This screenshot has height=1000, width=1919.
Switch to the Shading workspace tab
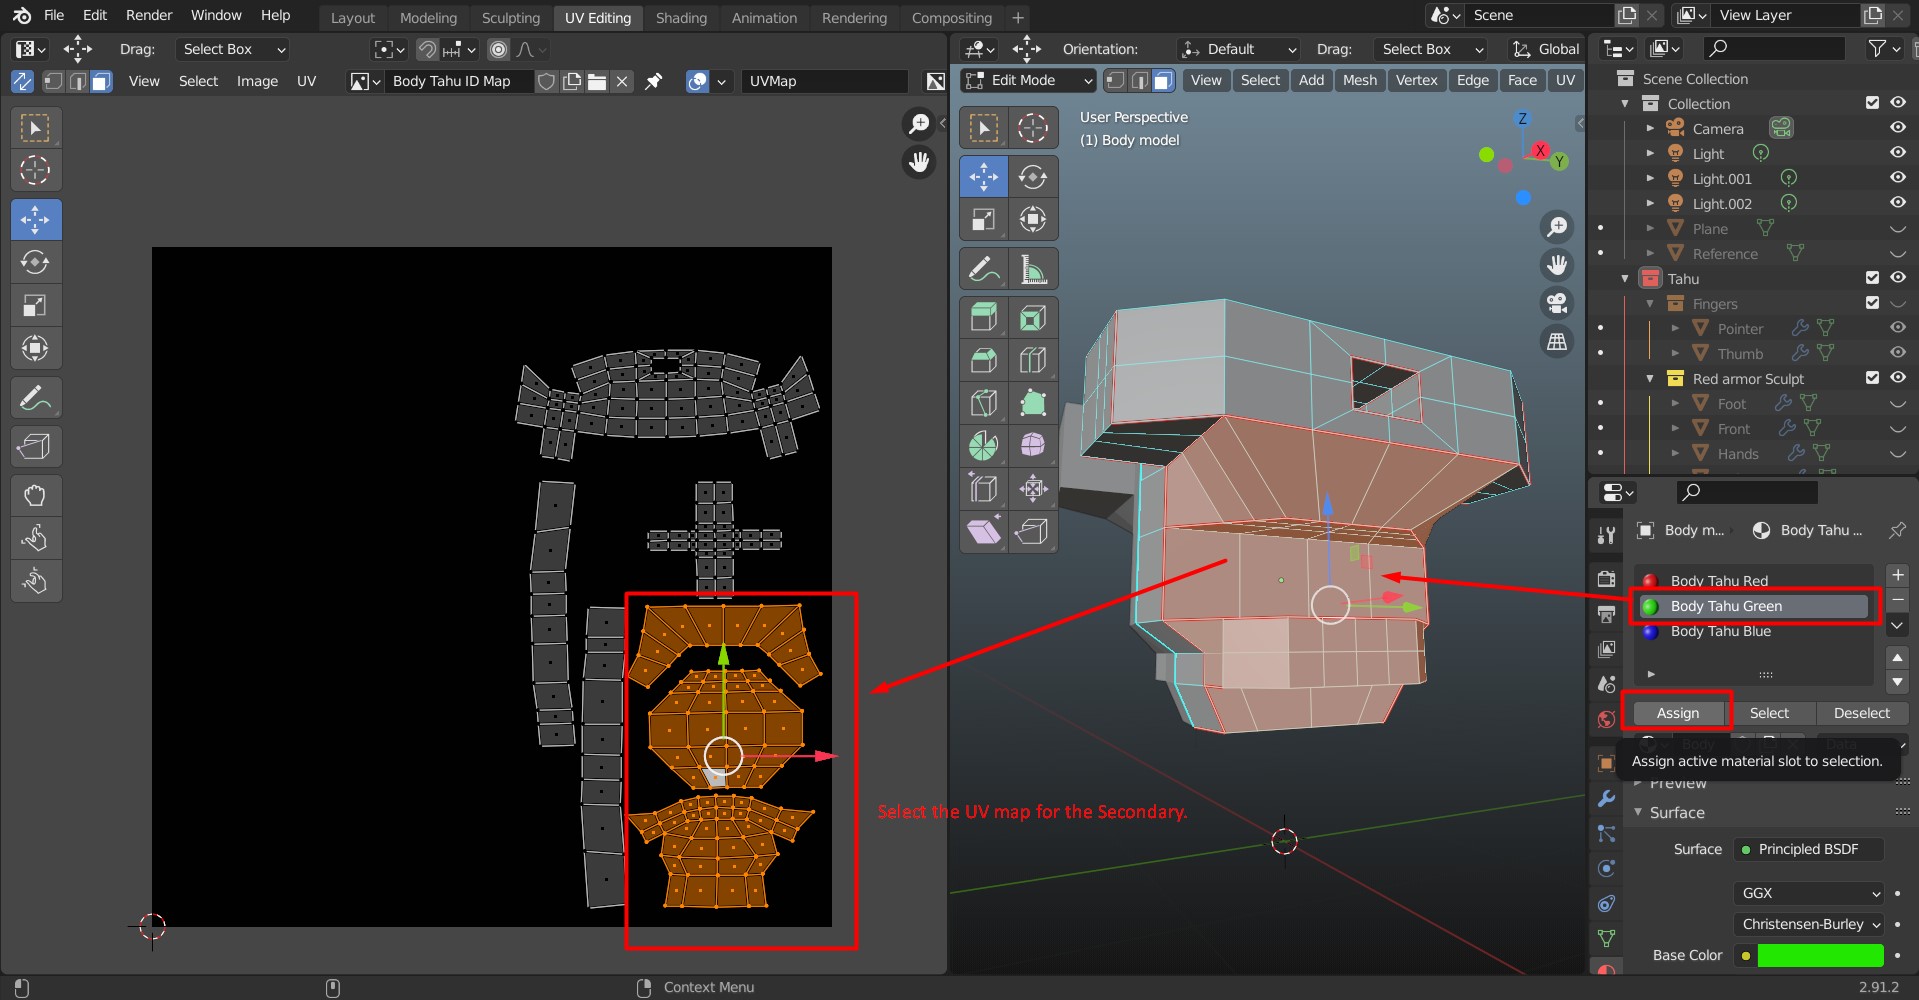pyautogui.click(x=681, y=17)
